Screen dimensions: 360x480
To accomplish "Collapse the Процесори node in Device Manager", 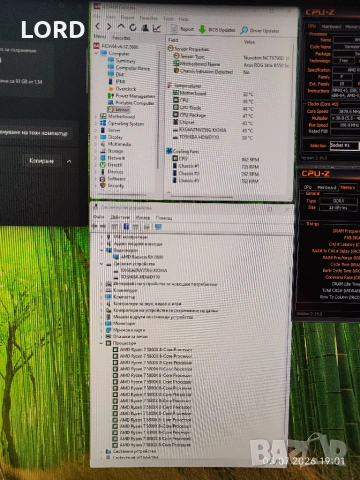I will (102, 343).
